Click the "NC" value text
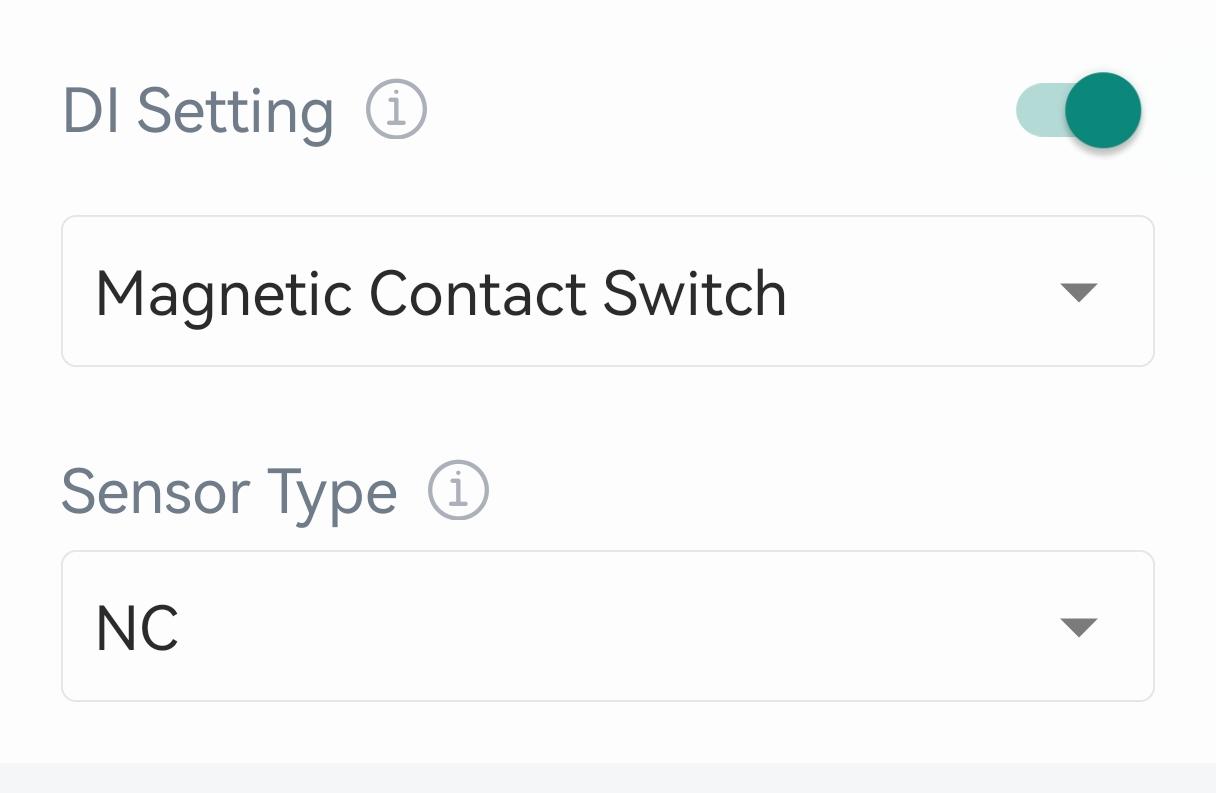The image size is (1216, 793). coord(137,629)
